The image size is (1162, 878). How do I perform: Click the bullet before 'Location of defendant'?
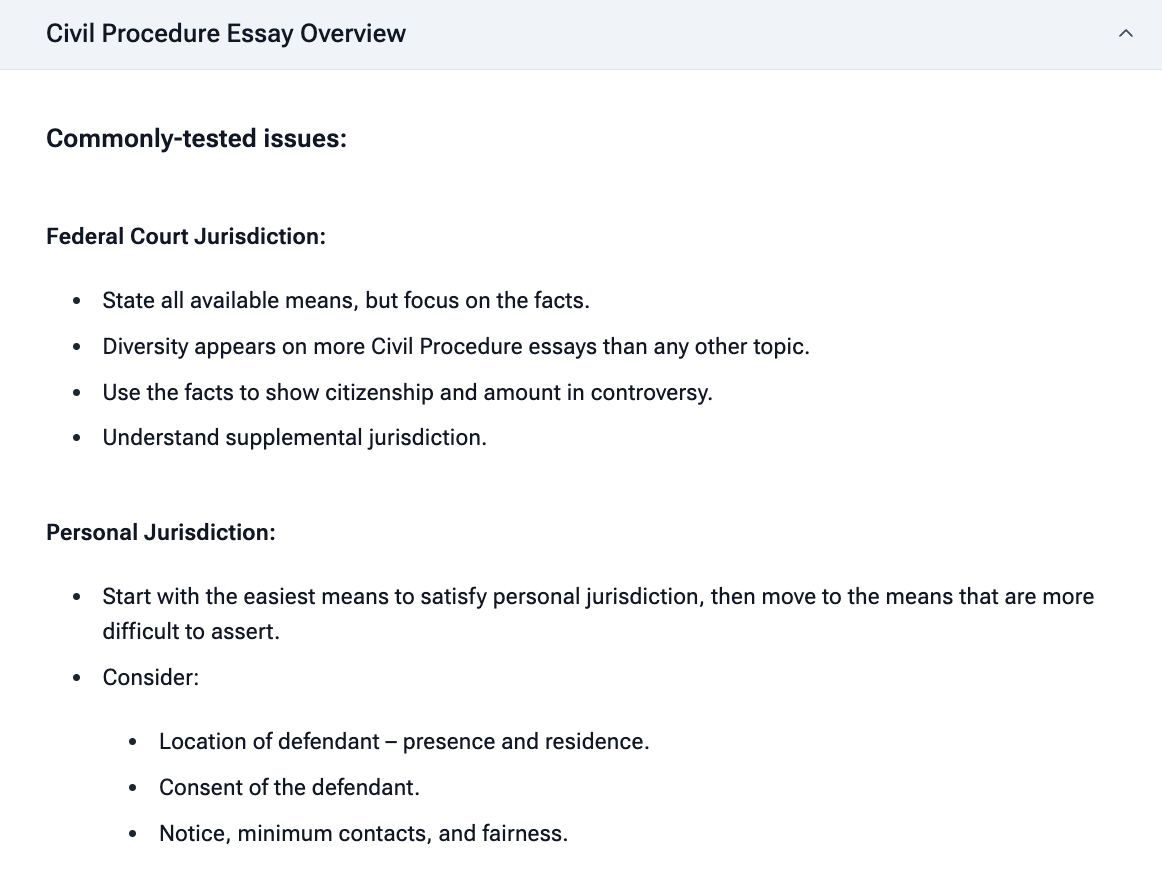pos(133,743)
